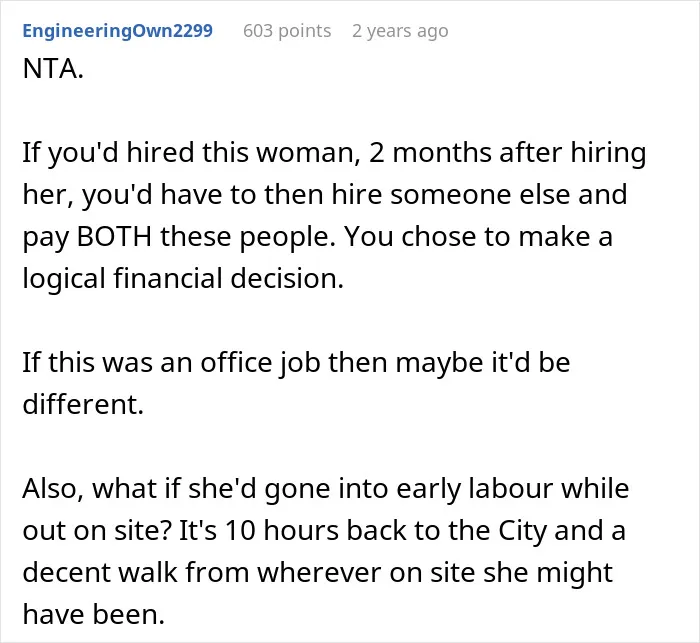Click the phrase '2 months after hiring'
The image size is (700, 643).
pos(508,153)
